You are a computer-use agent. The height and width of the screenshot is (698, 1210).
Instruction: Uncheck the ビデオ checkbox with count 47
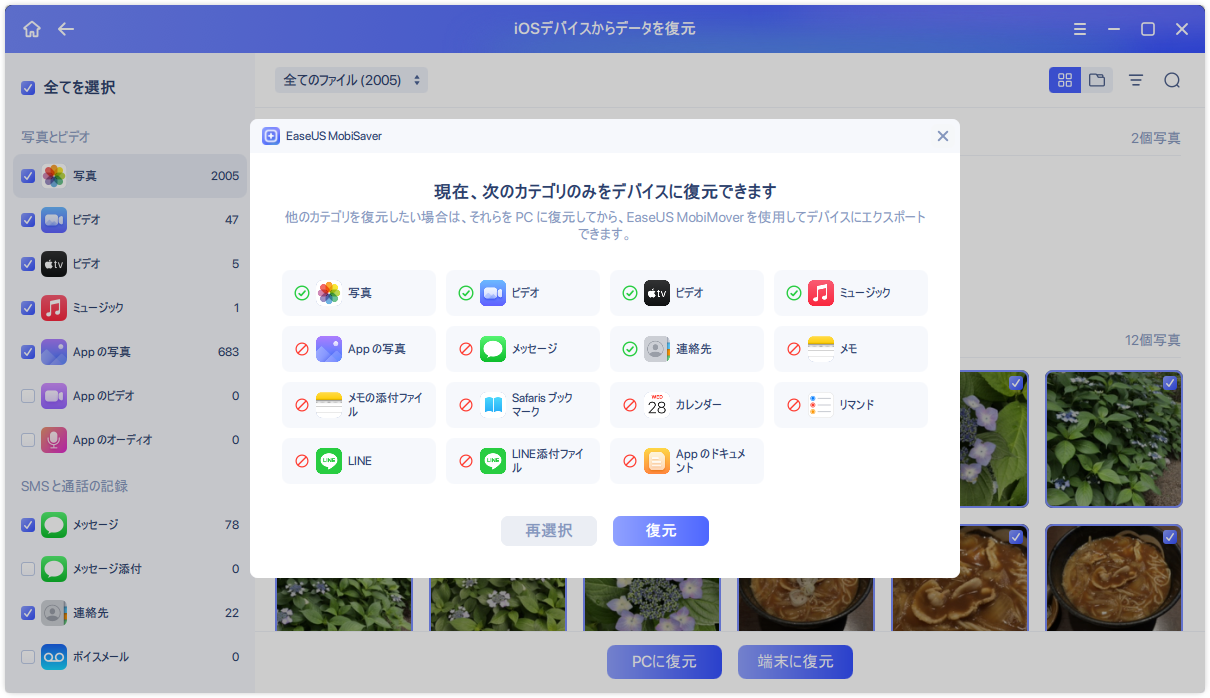coord(28,220)
